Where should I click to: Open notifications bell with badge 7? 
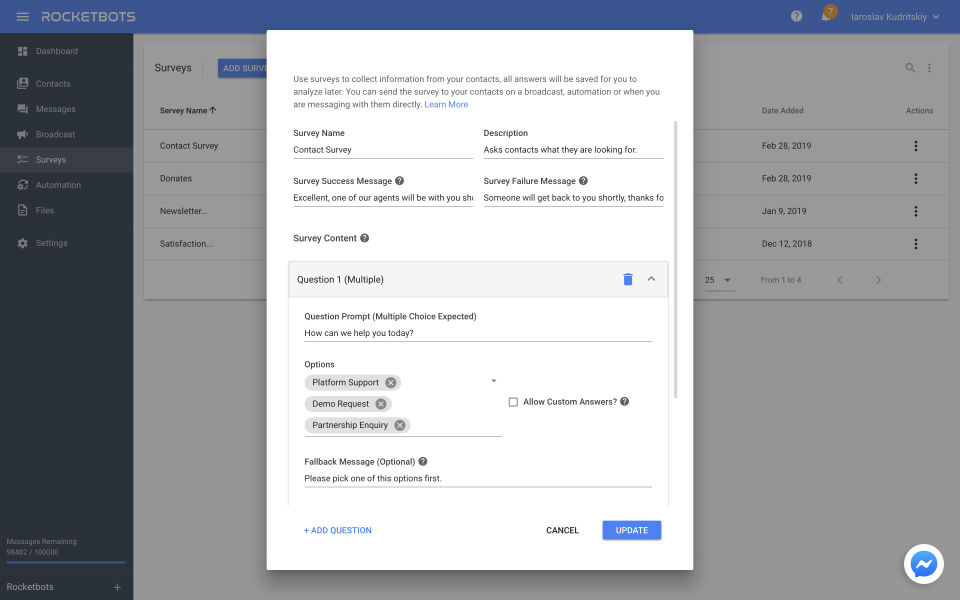(826, 16)
